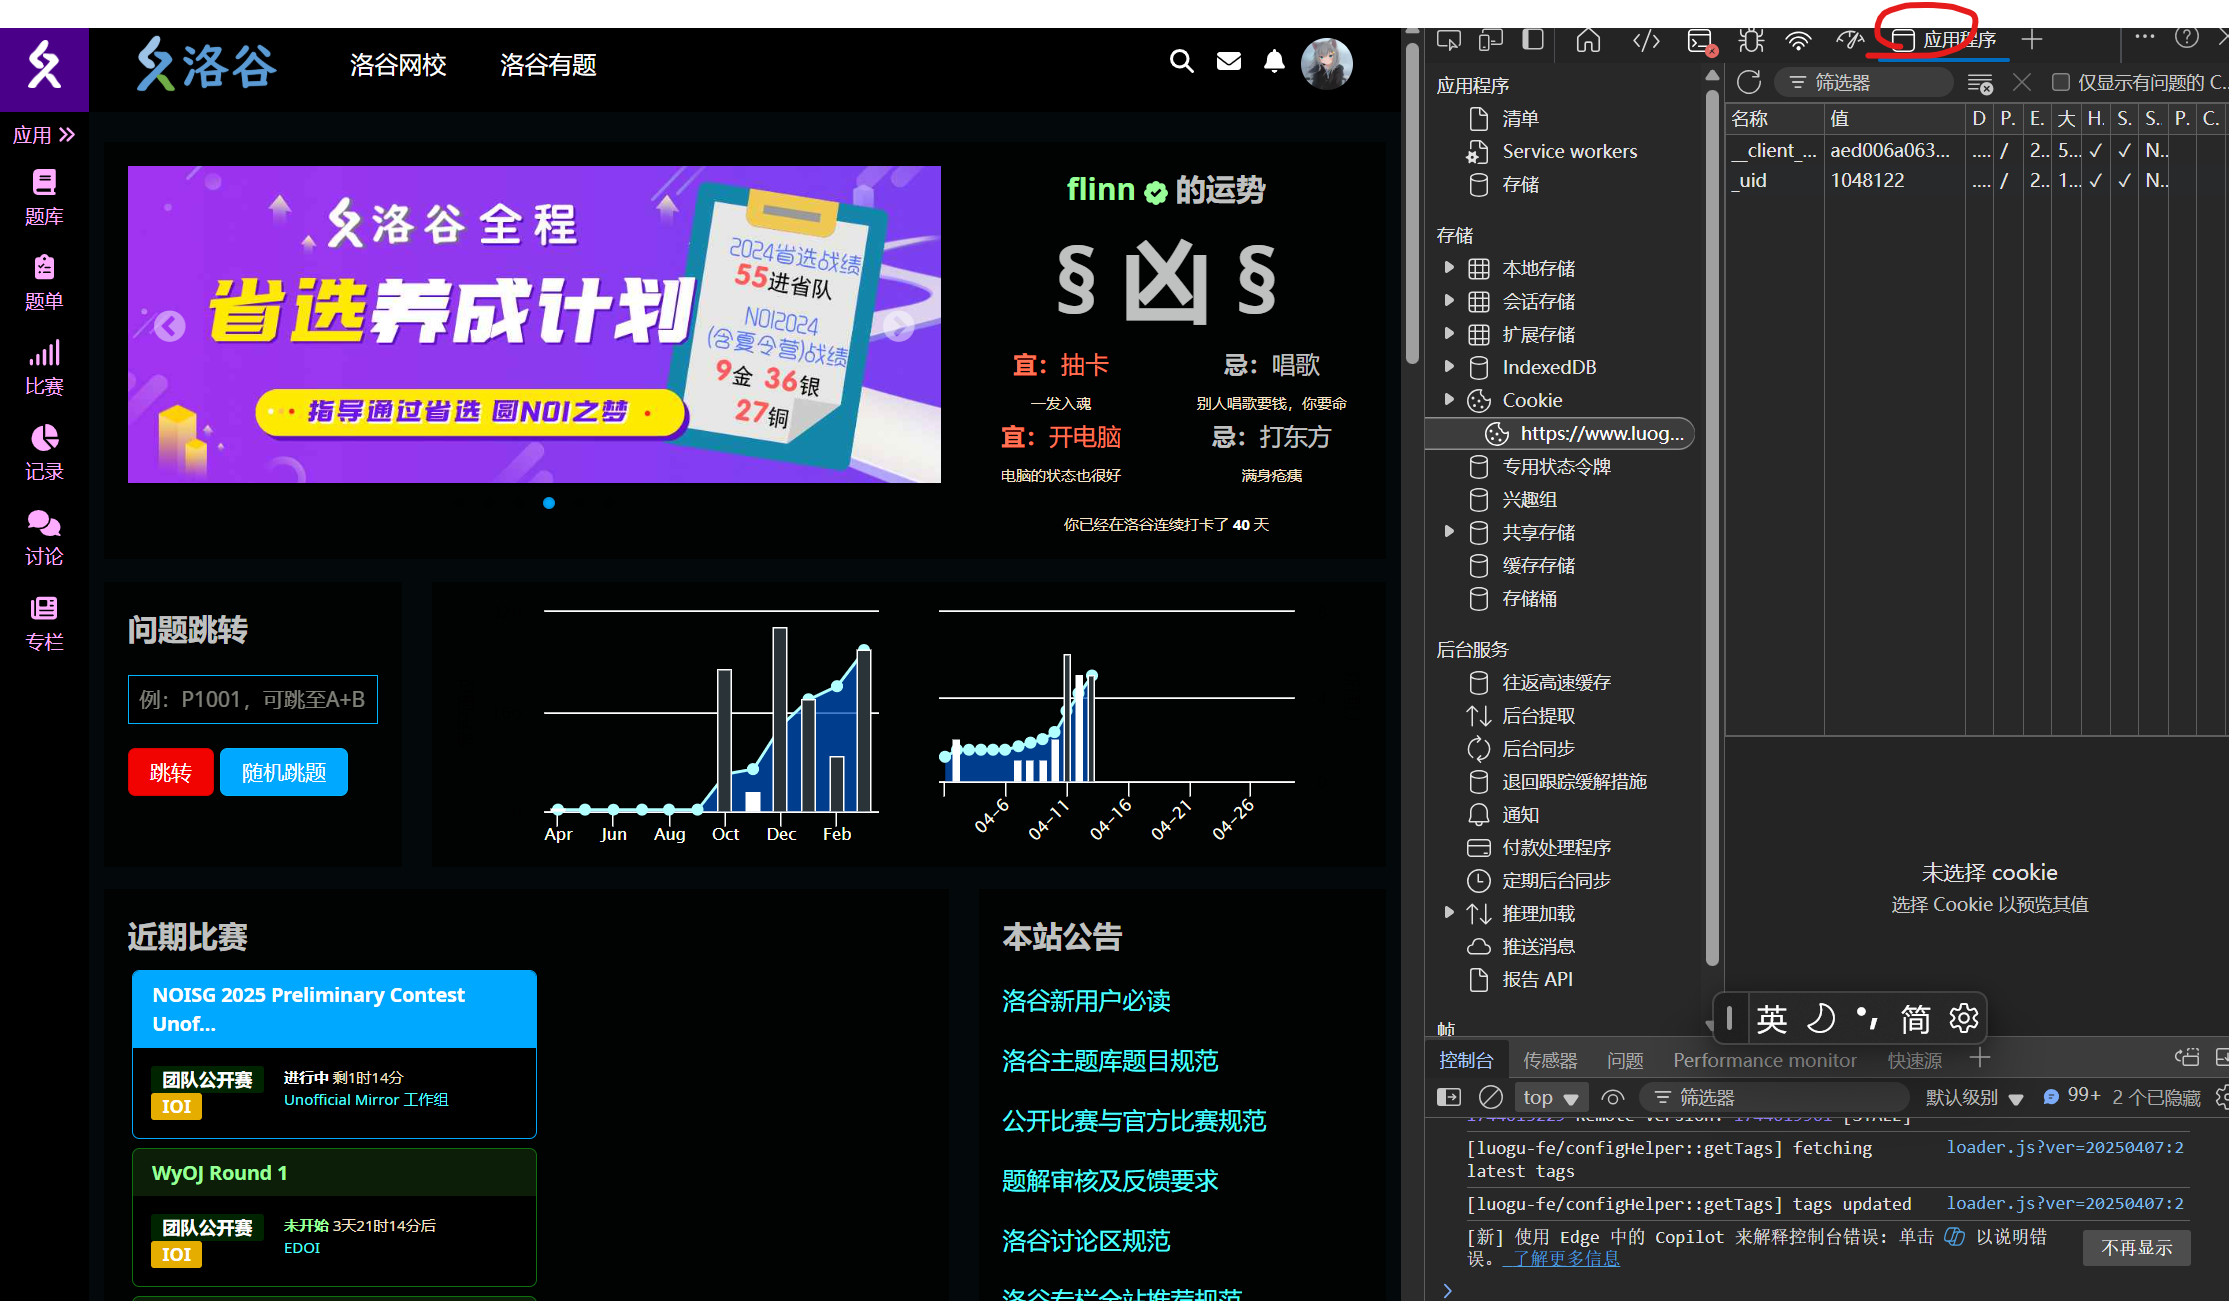Expand the 会话存储 session storage node

(1449, 301)
